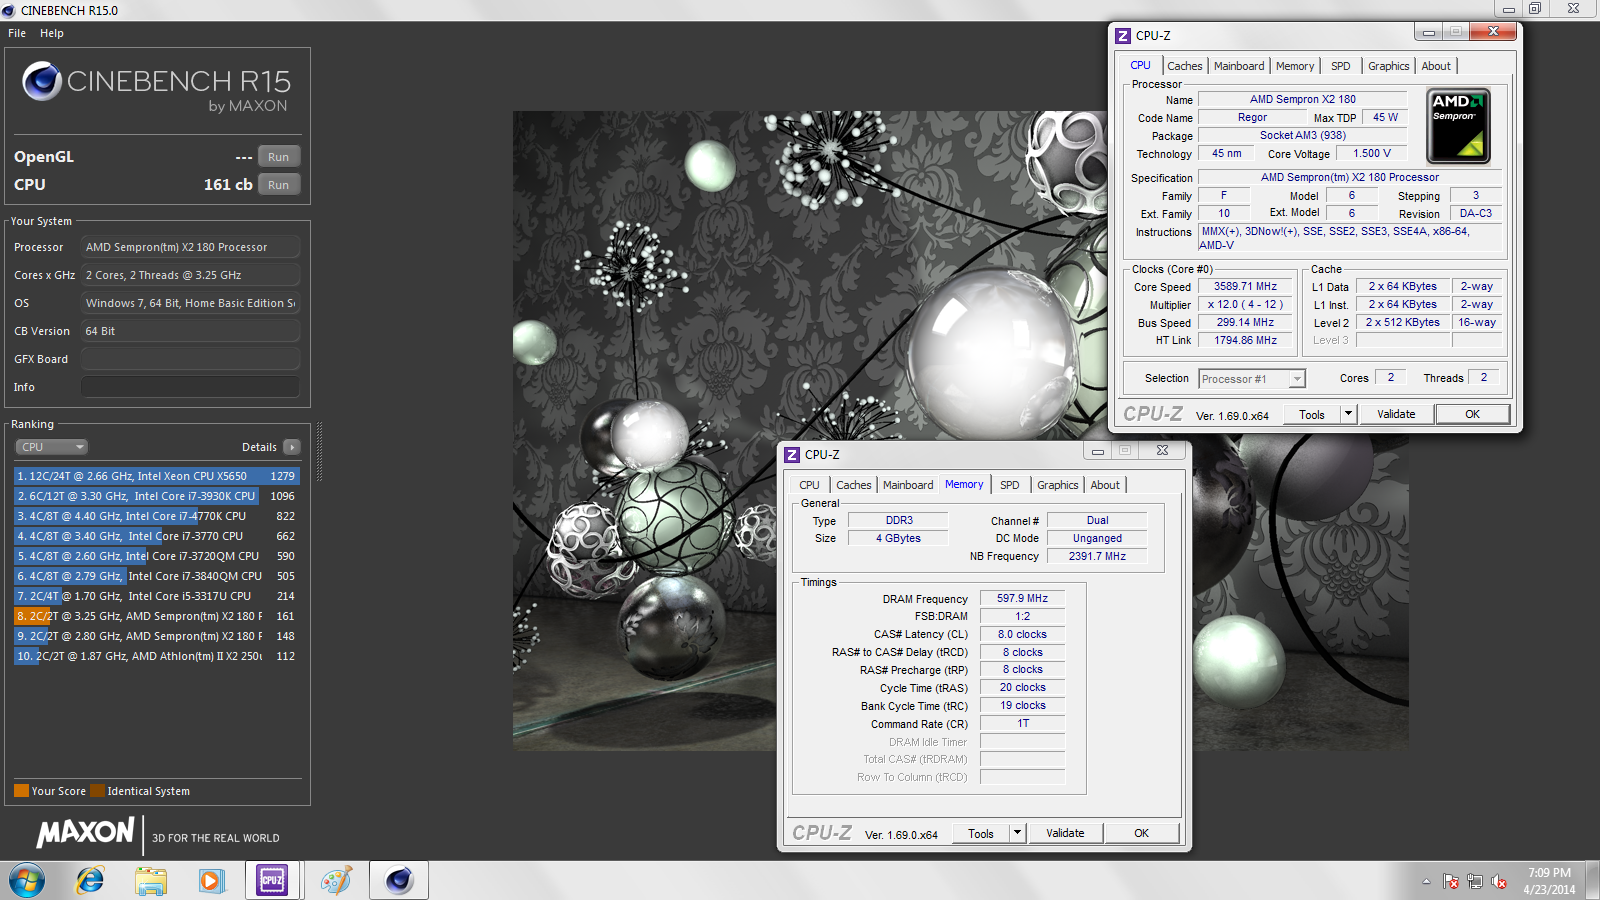Screen dimensions: 1600x900
Task: Switch to Graphics tab in CPU window
Action: click(1389, 66)
